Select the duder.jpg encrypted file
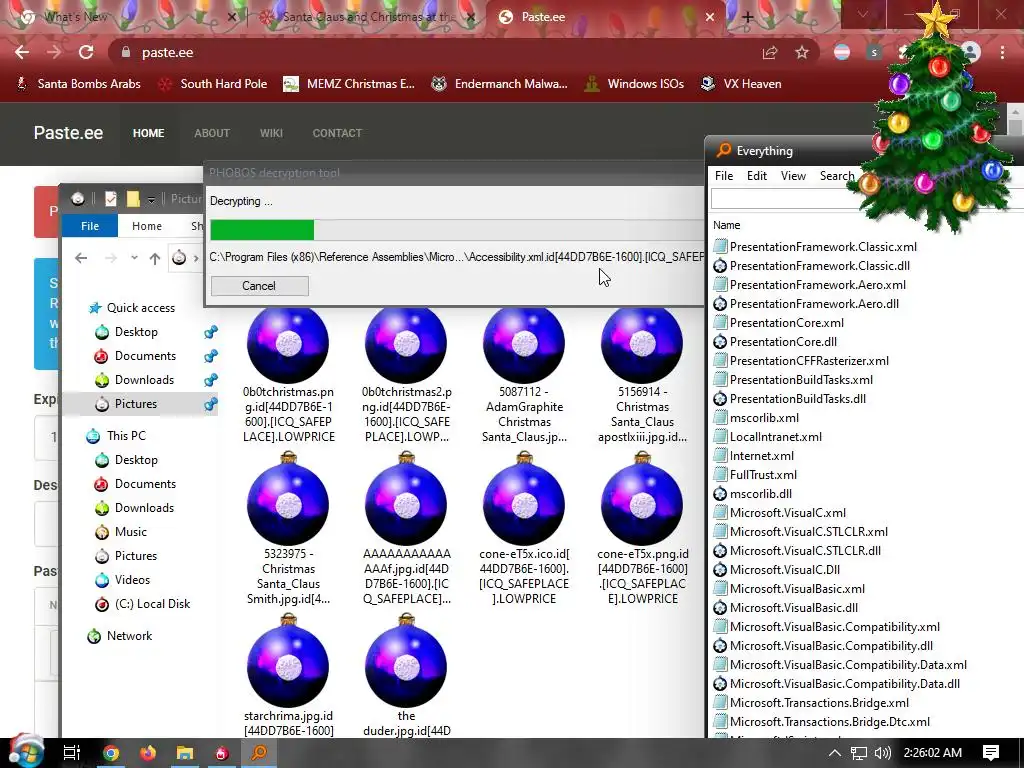This screenshot has height=768, width=1024. [406, 676]
